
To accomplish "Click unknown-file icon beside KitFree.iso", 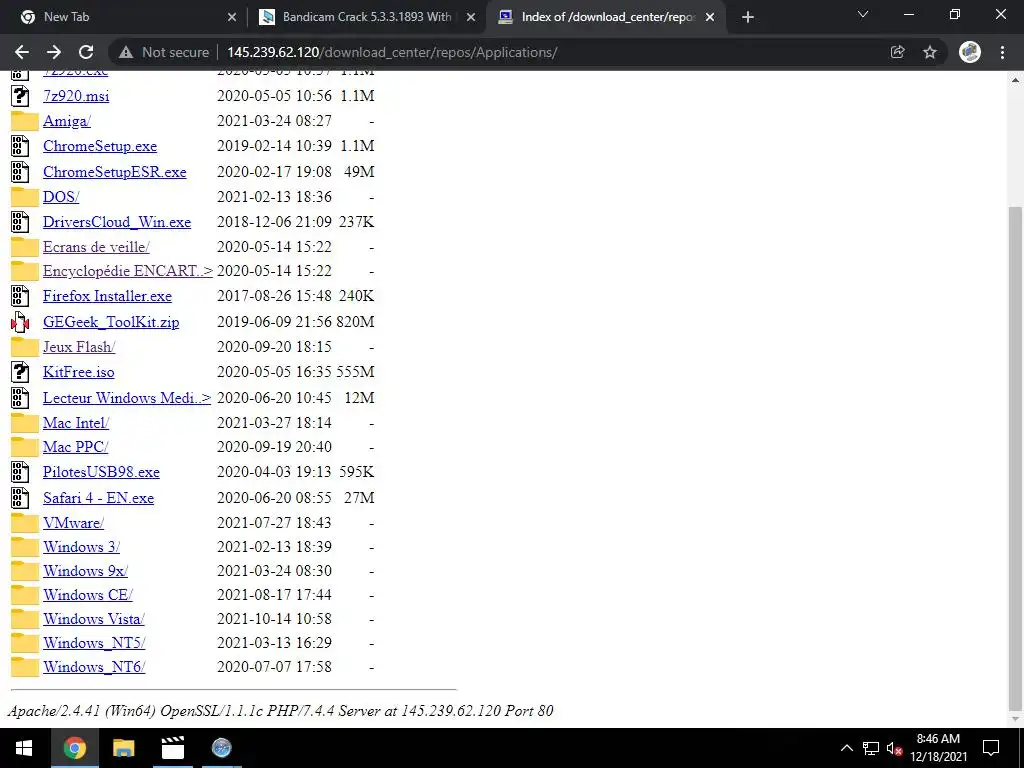I will [x=20, y=372].
